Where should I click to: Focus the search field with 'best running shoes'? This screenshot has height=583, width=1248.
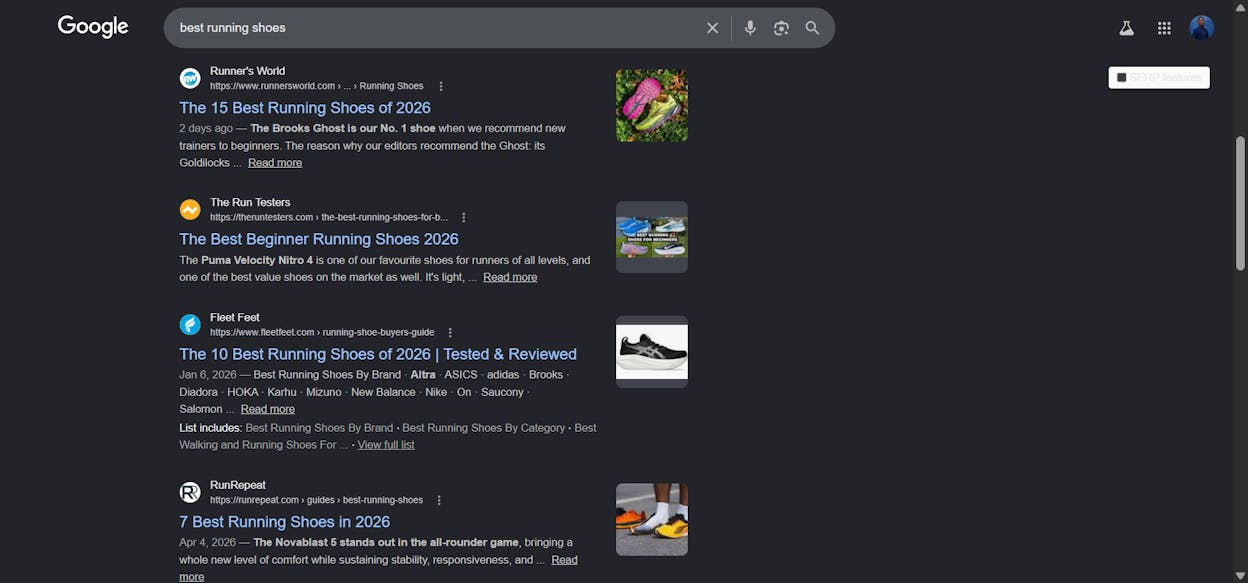pyautogui.click(x=435, y=28)
